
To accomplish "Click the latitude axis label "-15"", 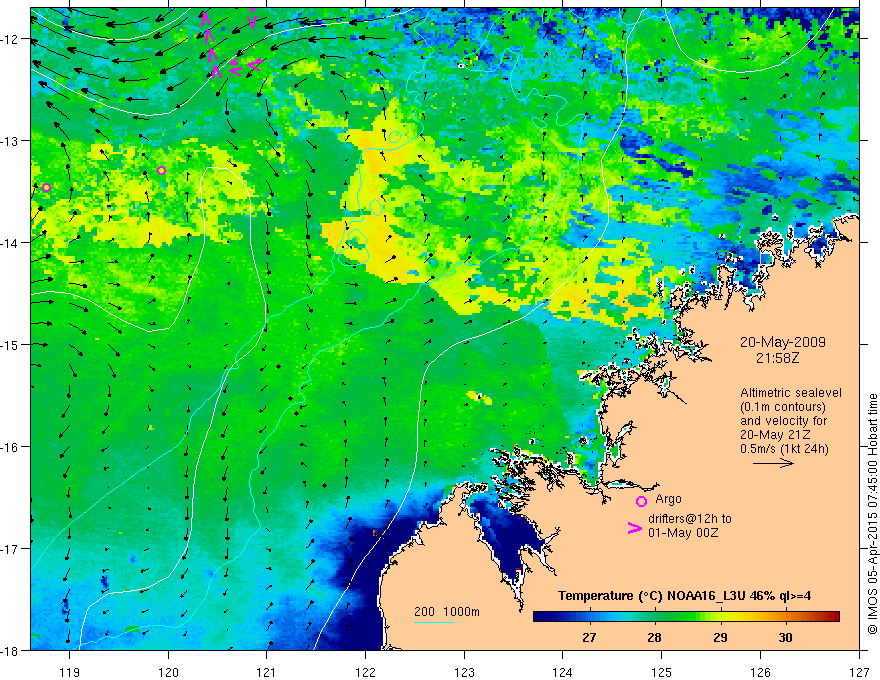I will 10,345.
